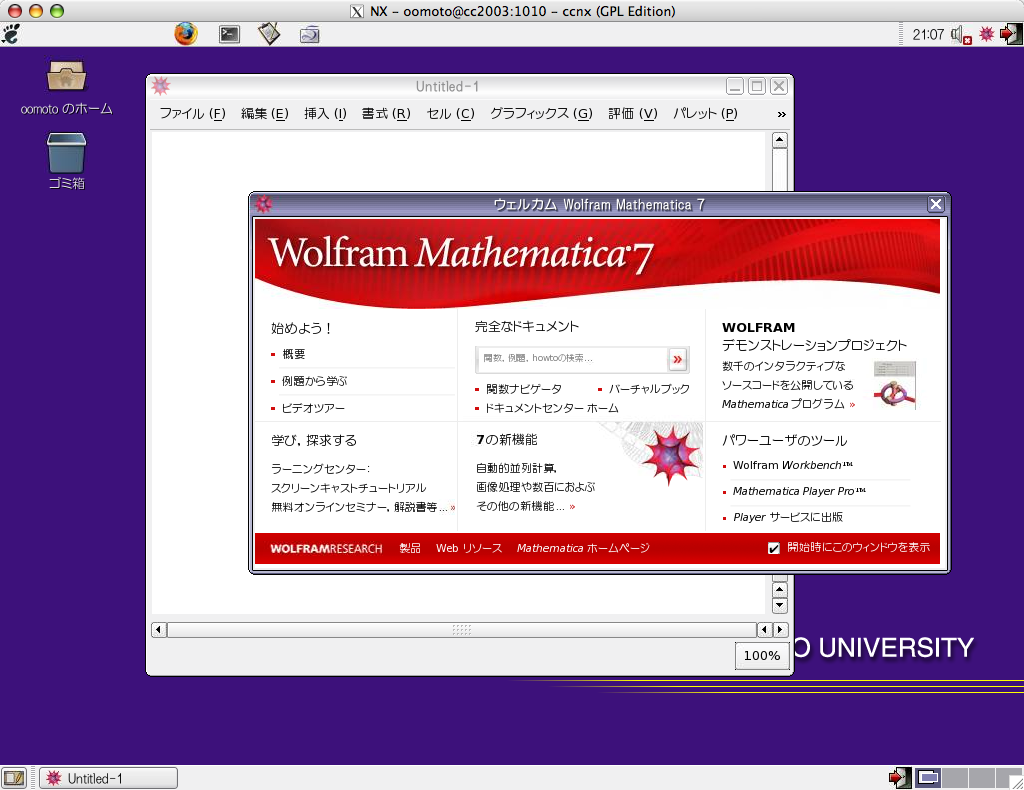Image resolution: width=1024 pixels, height=790 pixels.
Task: Click the scroll right arrow at far right end
Action: (780, 630)
